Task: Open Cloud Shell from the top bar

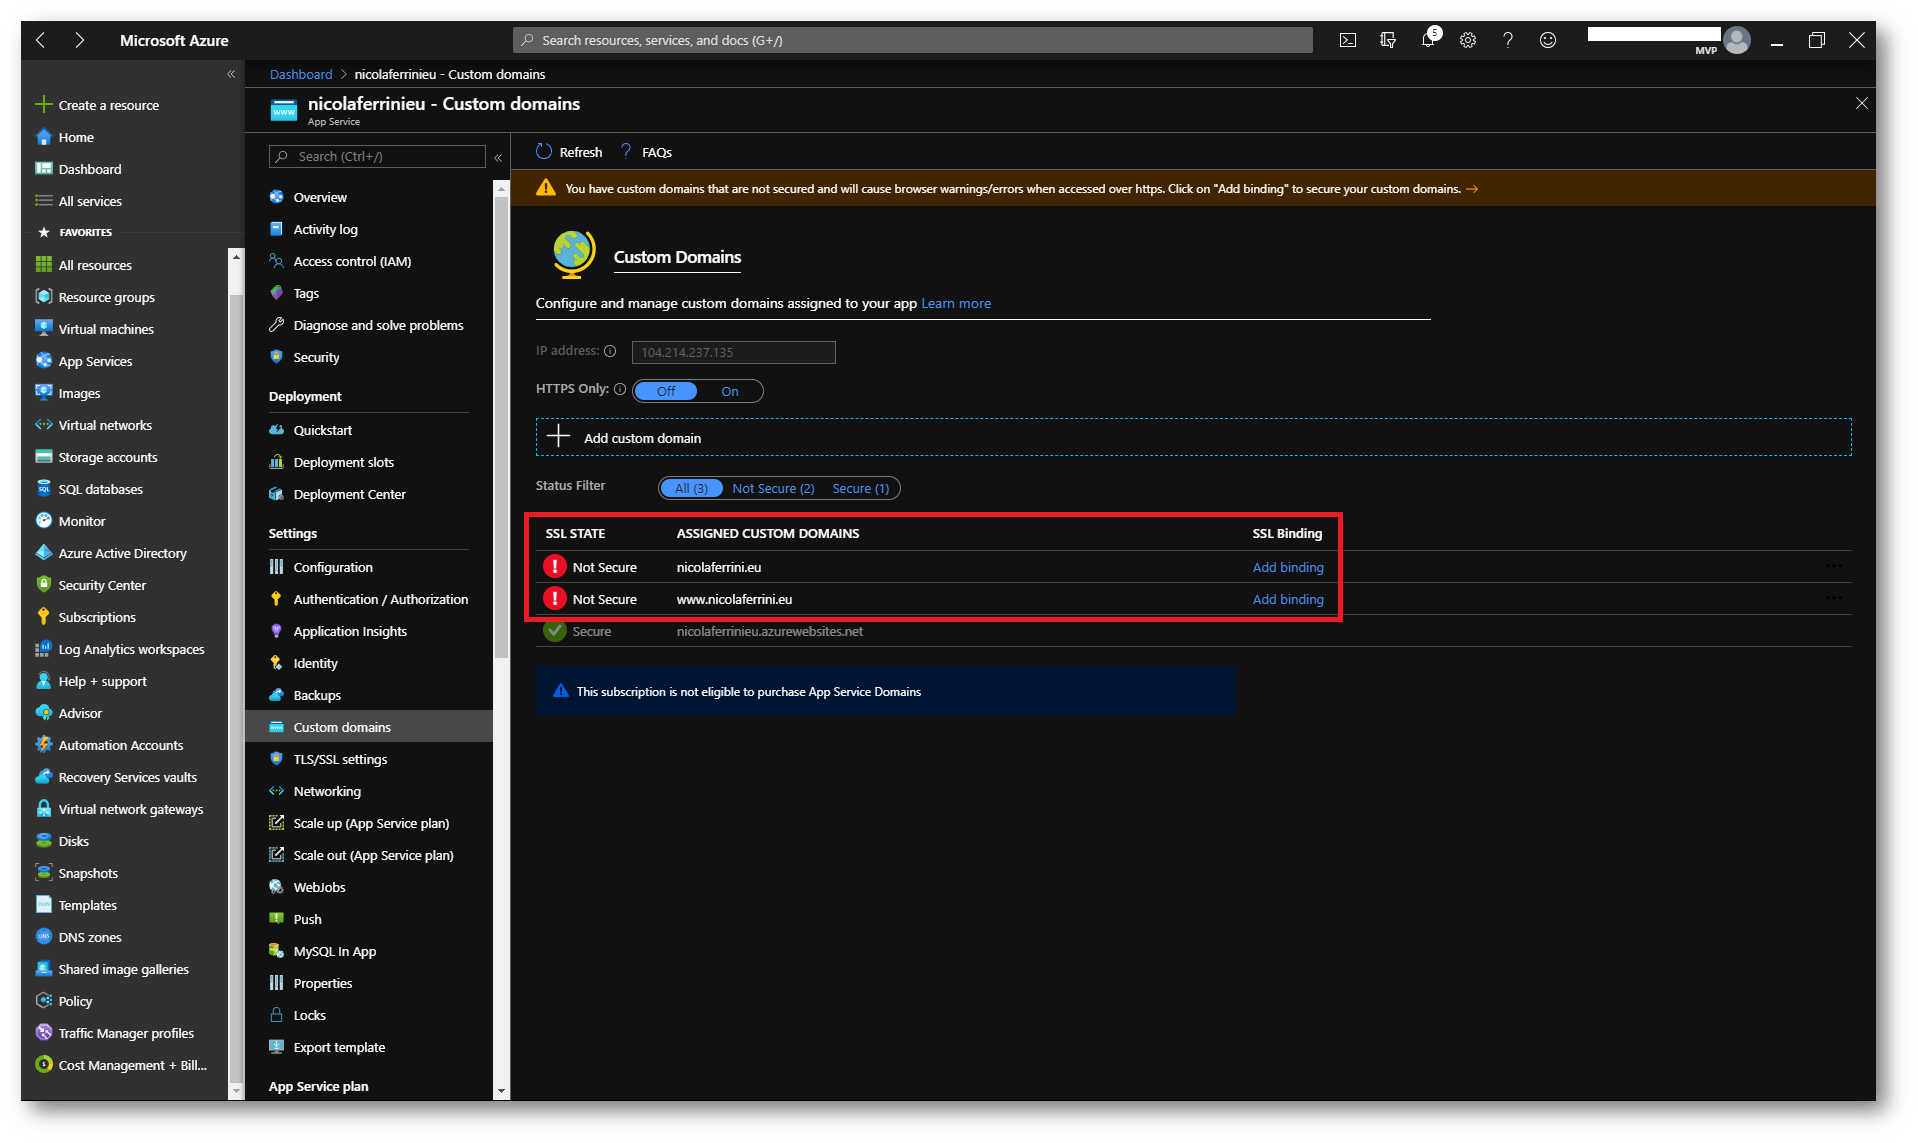Action: 1348,40
